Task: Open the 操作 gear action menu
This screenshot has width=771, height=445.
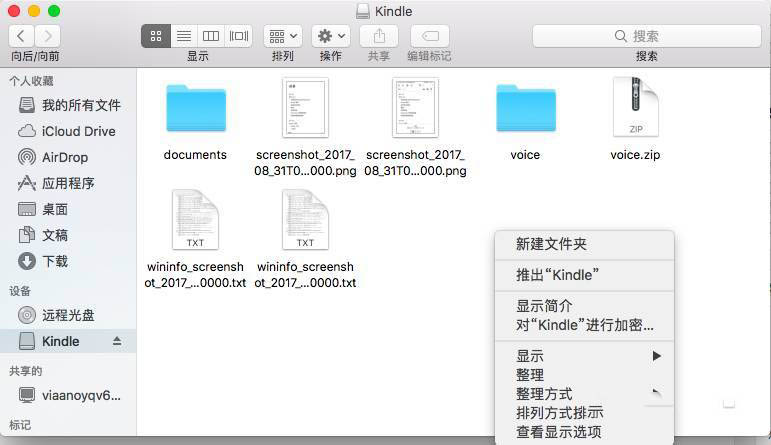Action: [x=330, y=36]
